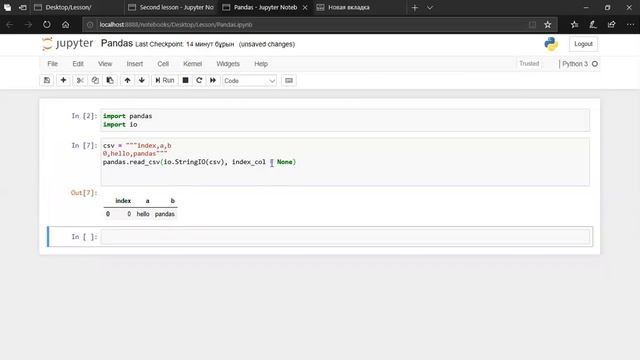Open the Insert menu
The image size is (640, 360).
pos(135,64)
